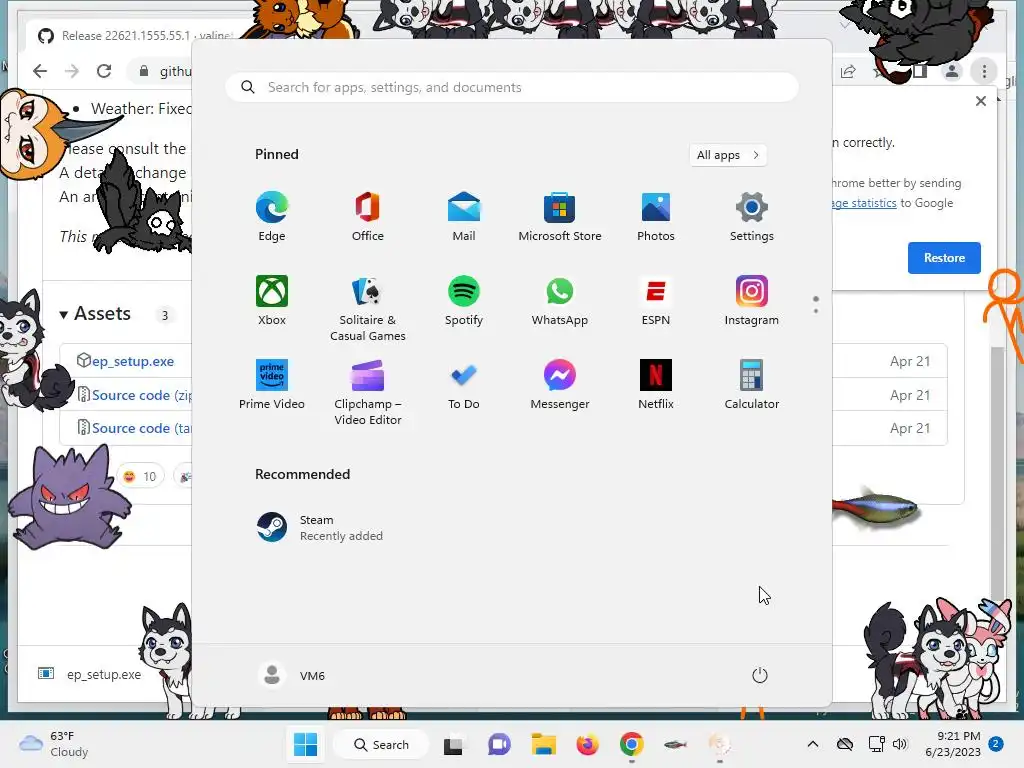Viewport: 1024px width, 768px height.
Task: Reload the GitHub page in Chrome
Action: coord(104,71)
